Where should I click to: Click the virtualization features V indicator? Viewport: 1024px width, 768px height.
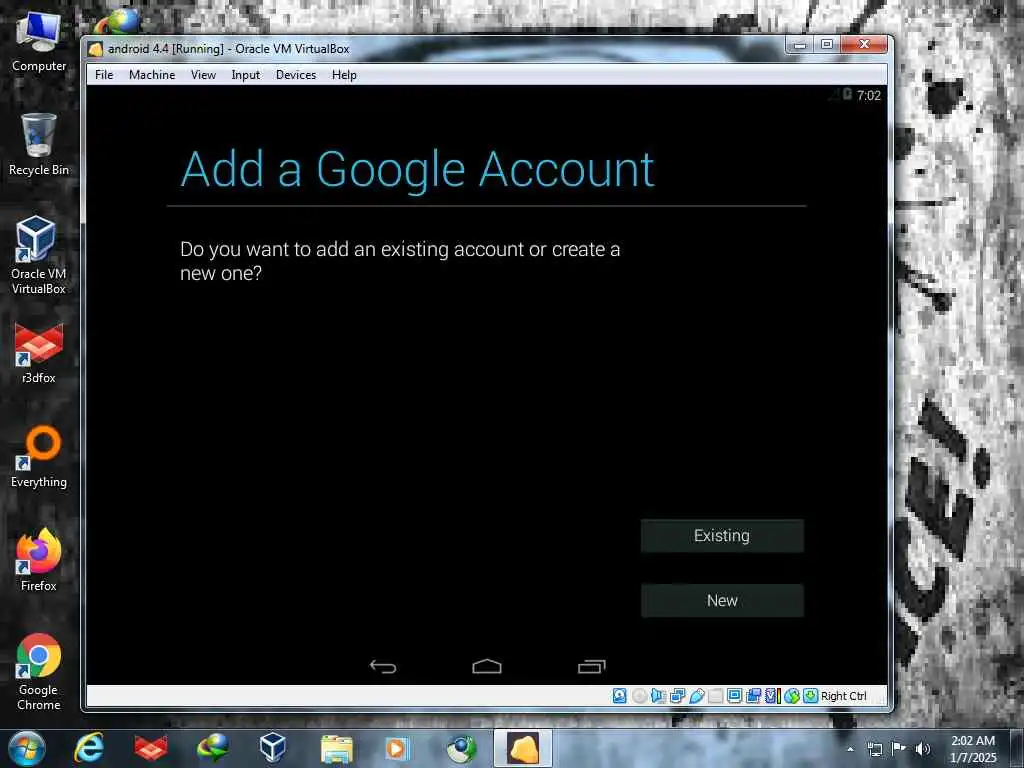pyautogui.click(x=773, y=696)
